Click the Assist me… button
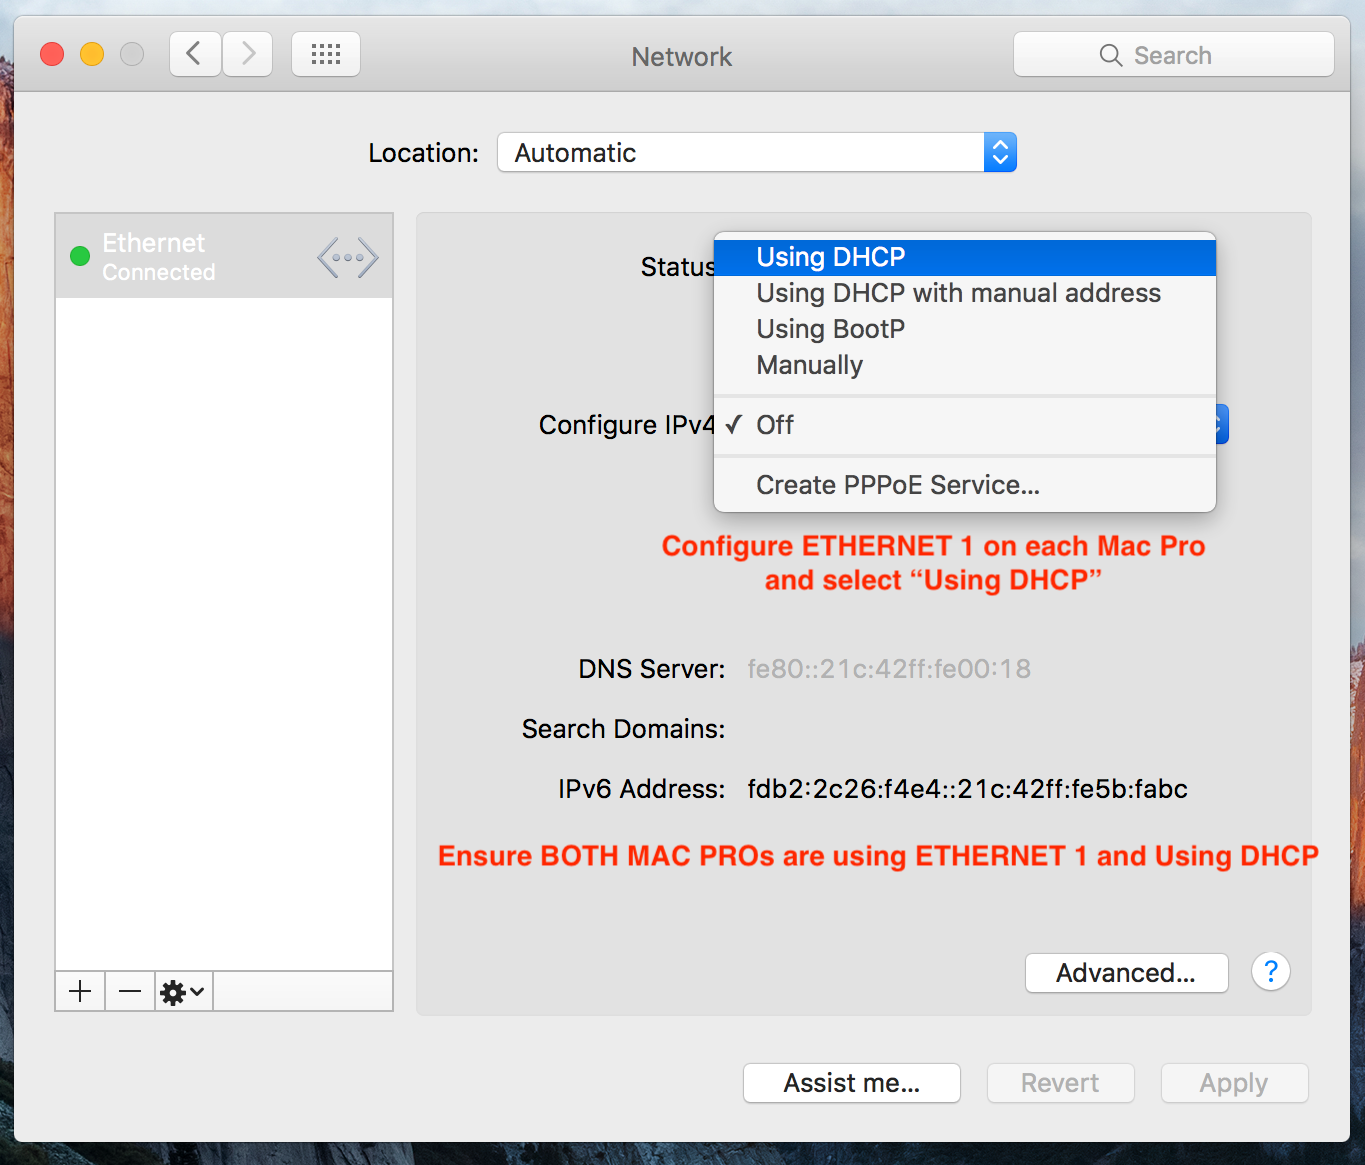1365x1165 pixels. coord(852,1083)
